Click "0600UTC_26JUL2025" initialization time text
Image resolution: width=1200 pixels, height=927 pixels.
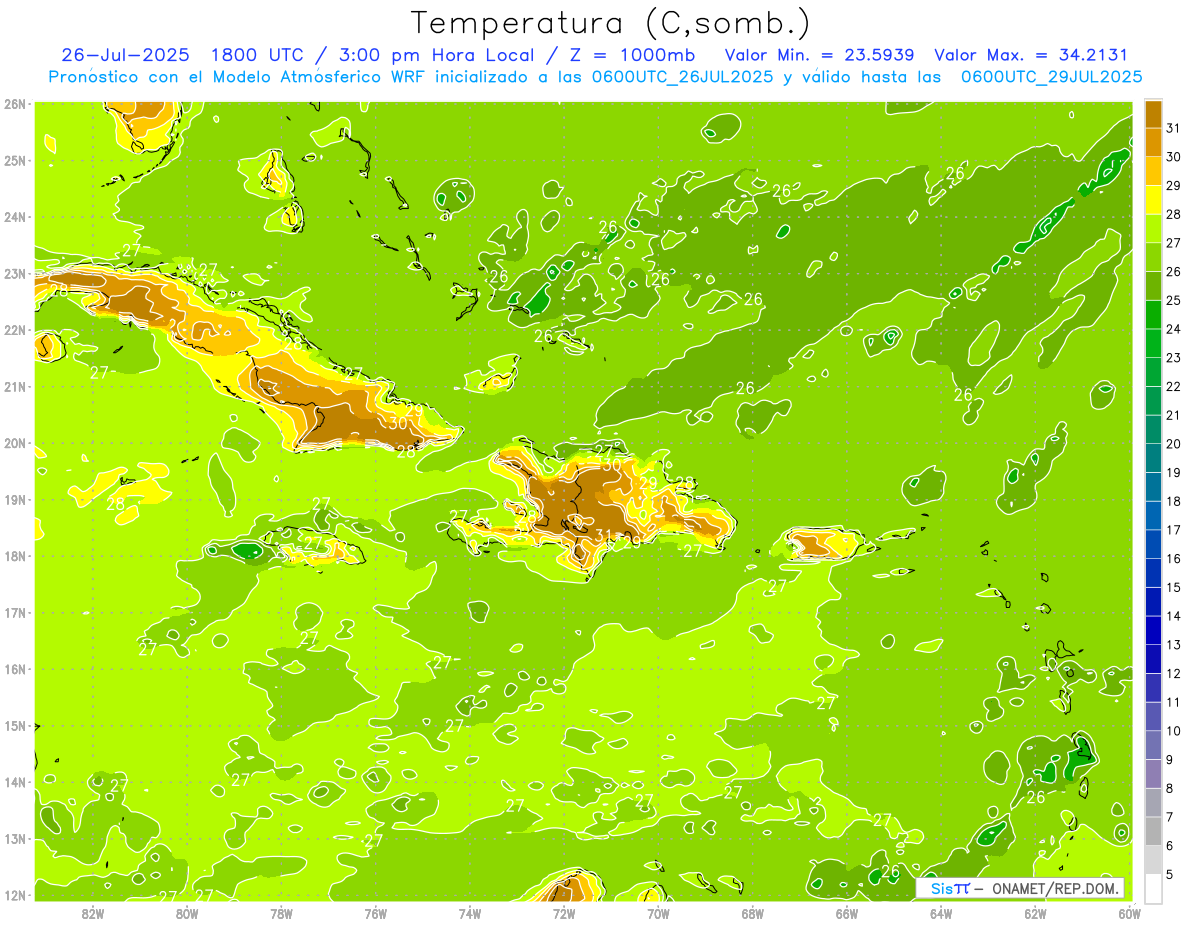[682, 76]
